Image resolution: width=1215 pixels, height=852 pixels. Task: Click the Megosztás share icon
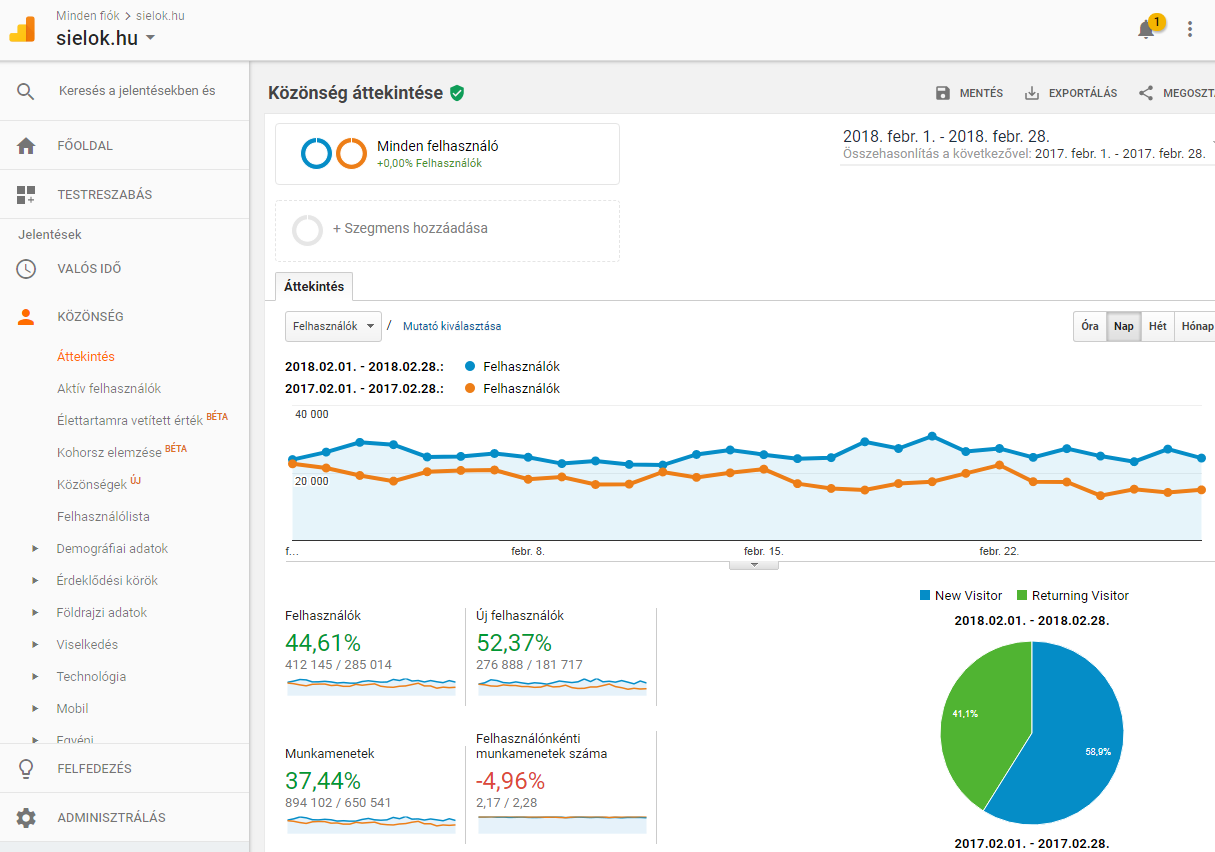[1144, 92]
